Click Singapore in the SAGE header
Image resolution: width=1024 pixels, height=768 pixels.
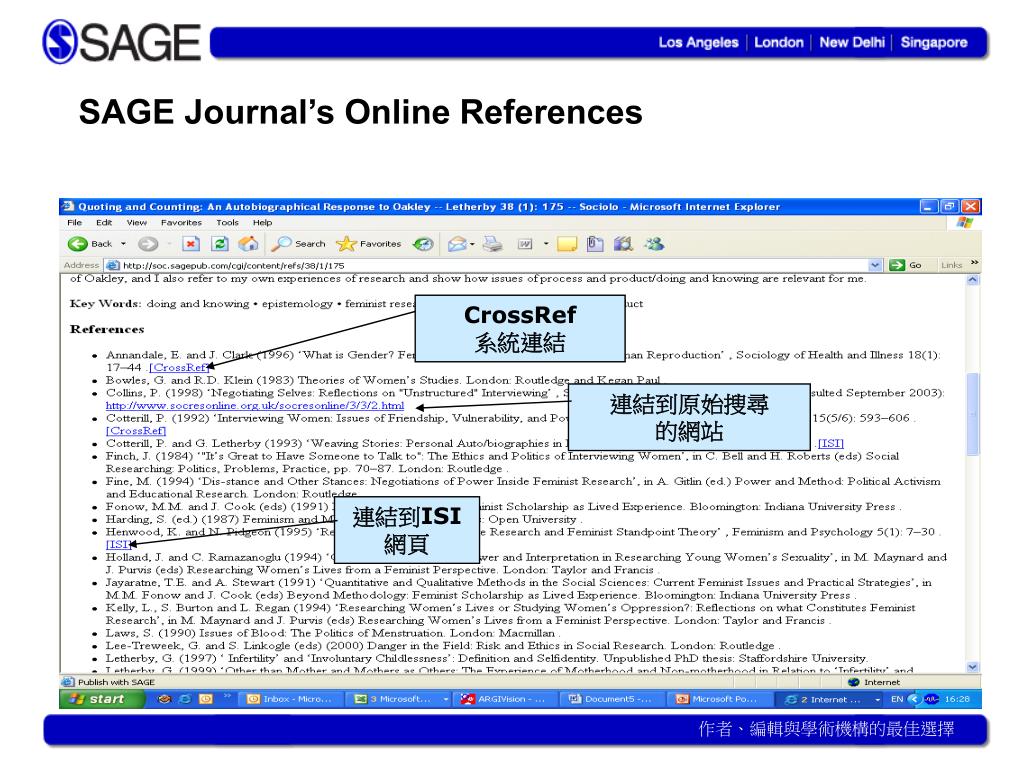934,42
